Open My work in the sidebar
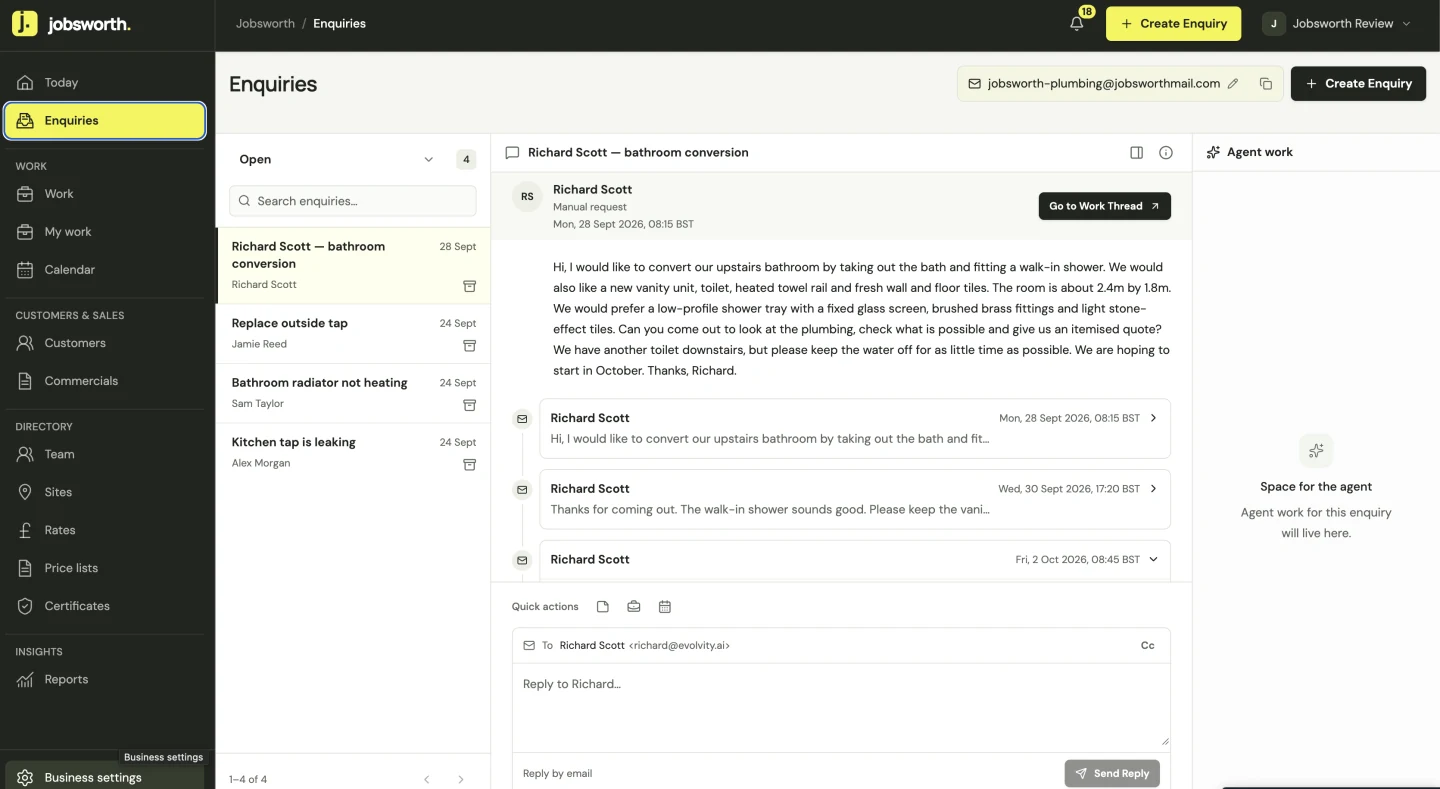This screenshot has height=789, width=1440. pos(105,232)
